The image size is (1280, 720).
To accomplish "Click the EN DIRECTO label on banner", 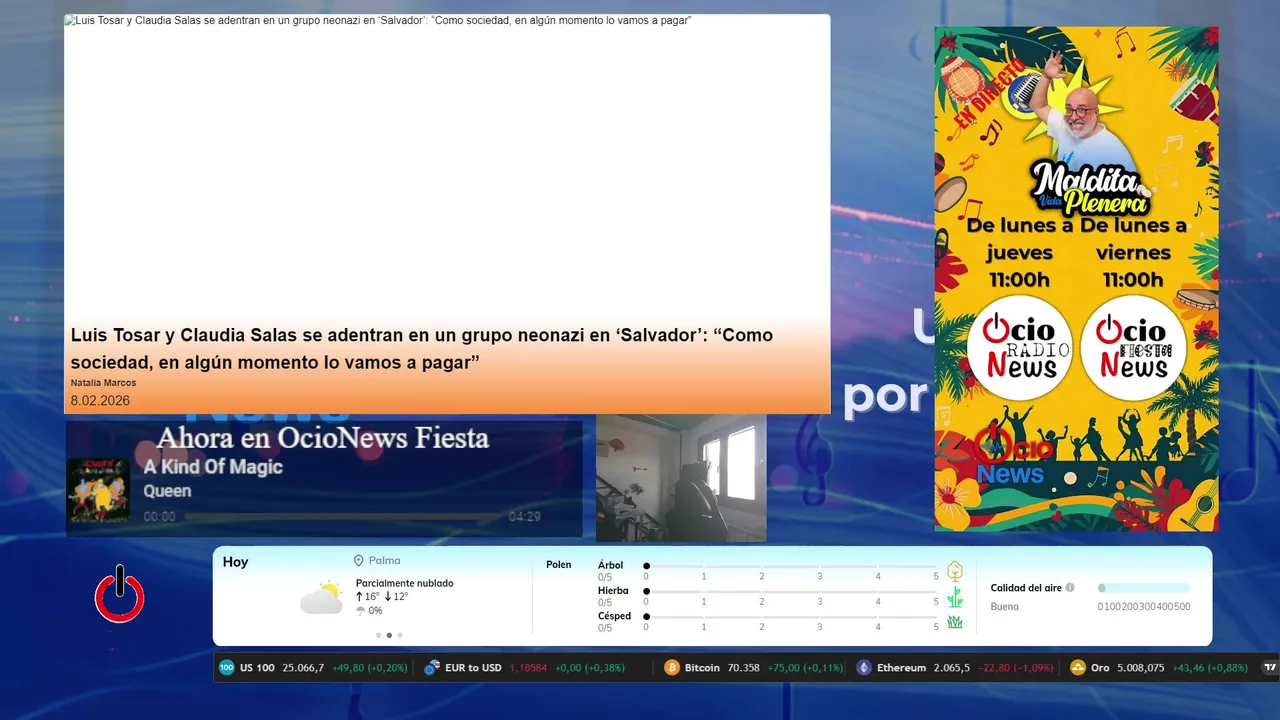I will (x=989, y=93).
